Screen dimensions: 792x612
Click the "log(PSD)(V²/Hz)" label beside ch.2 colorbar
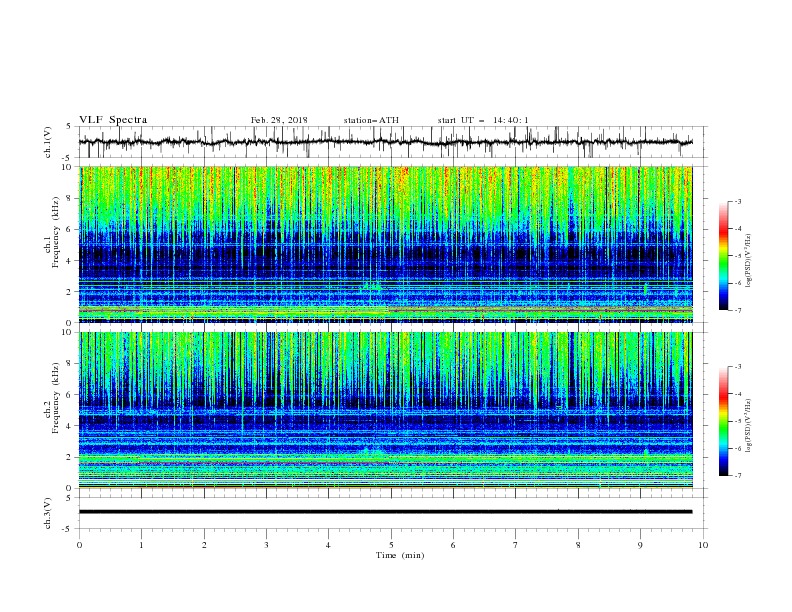point(749,425)
